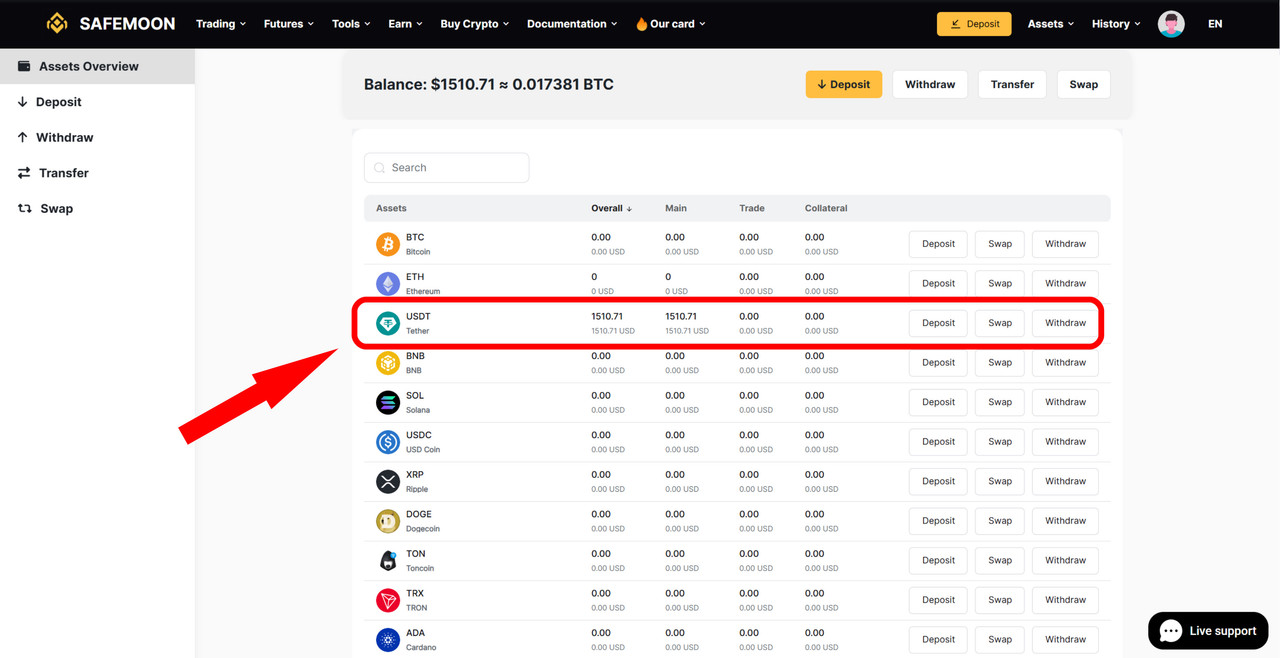Click the BNB coin icon
Viewport: 1280px width, 658px height.
pos(388,363)
